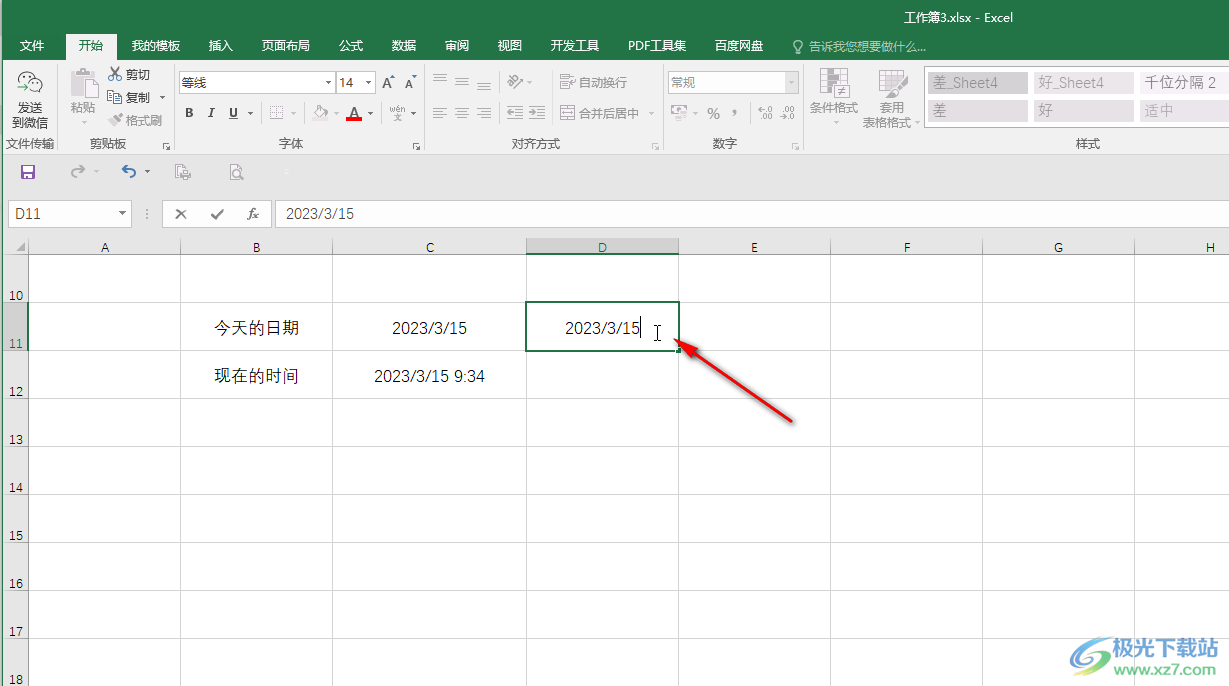This screenshot has height=686, width=1229.
Task: Switch to the 页面布局 Page Layout tab
Action: pyautogui.click(x=286, y=46)
